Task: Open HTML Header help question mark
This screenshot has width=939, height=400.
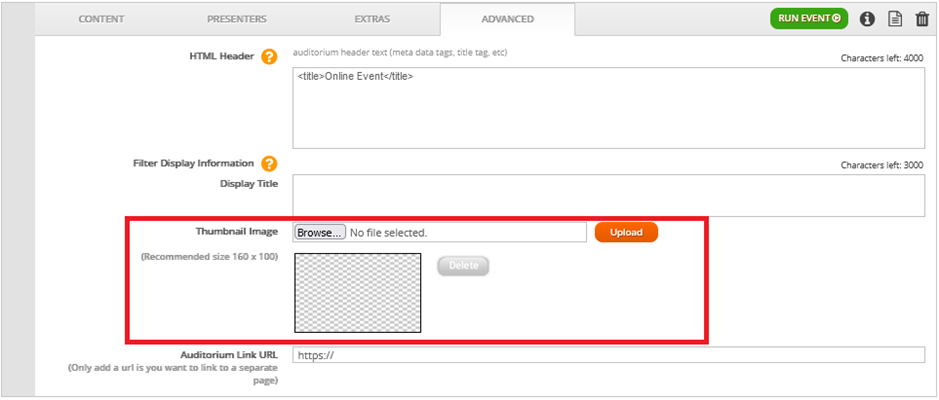Action: [269, 57]
